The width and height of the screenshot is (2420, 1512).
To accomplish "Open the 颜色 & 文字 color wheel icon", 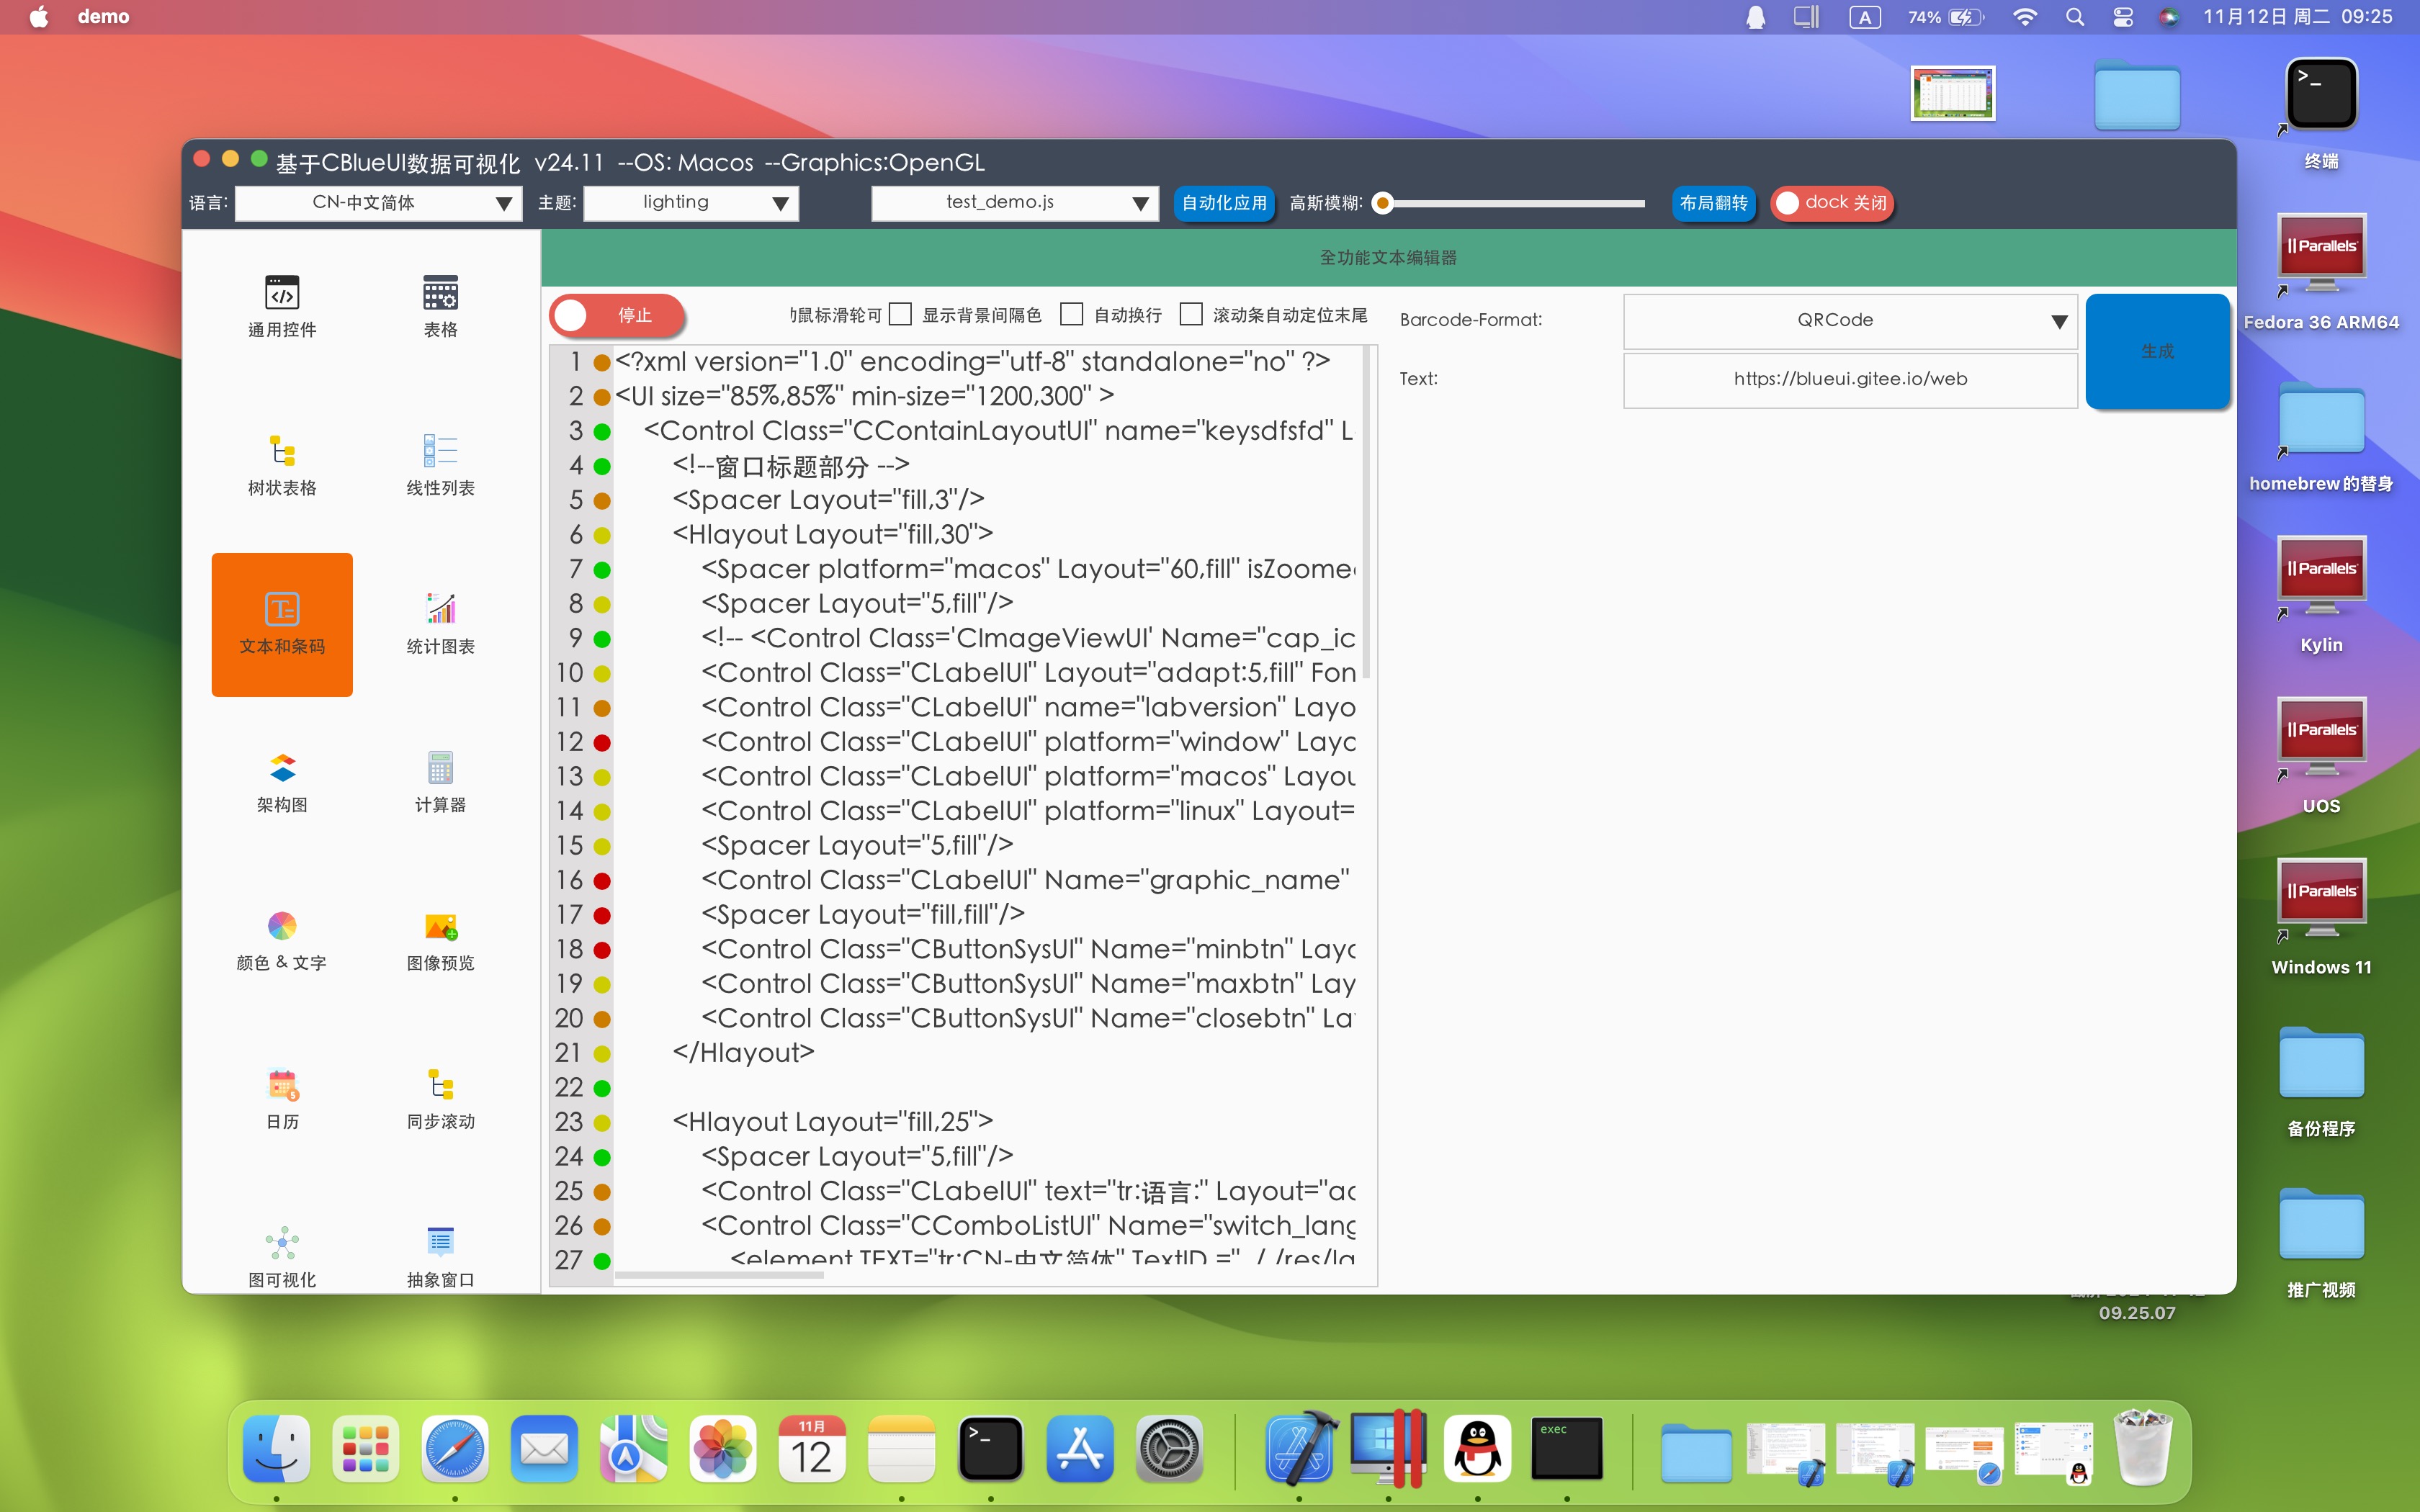I will [x=282, y=927].
